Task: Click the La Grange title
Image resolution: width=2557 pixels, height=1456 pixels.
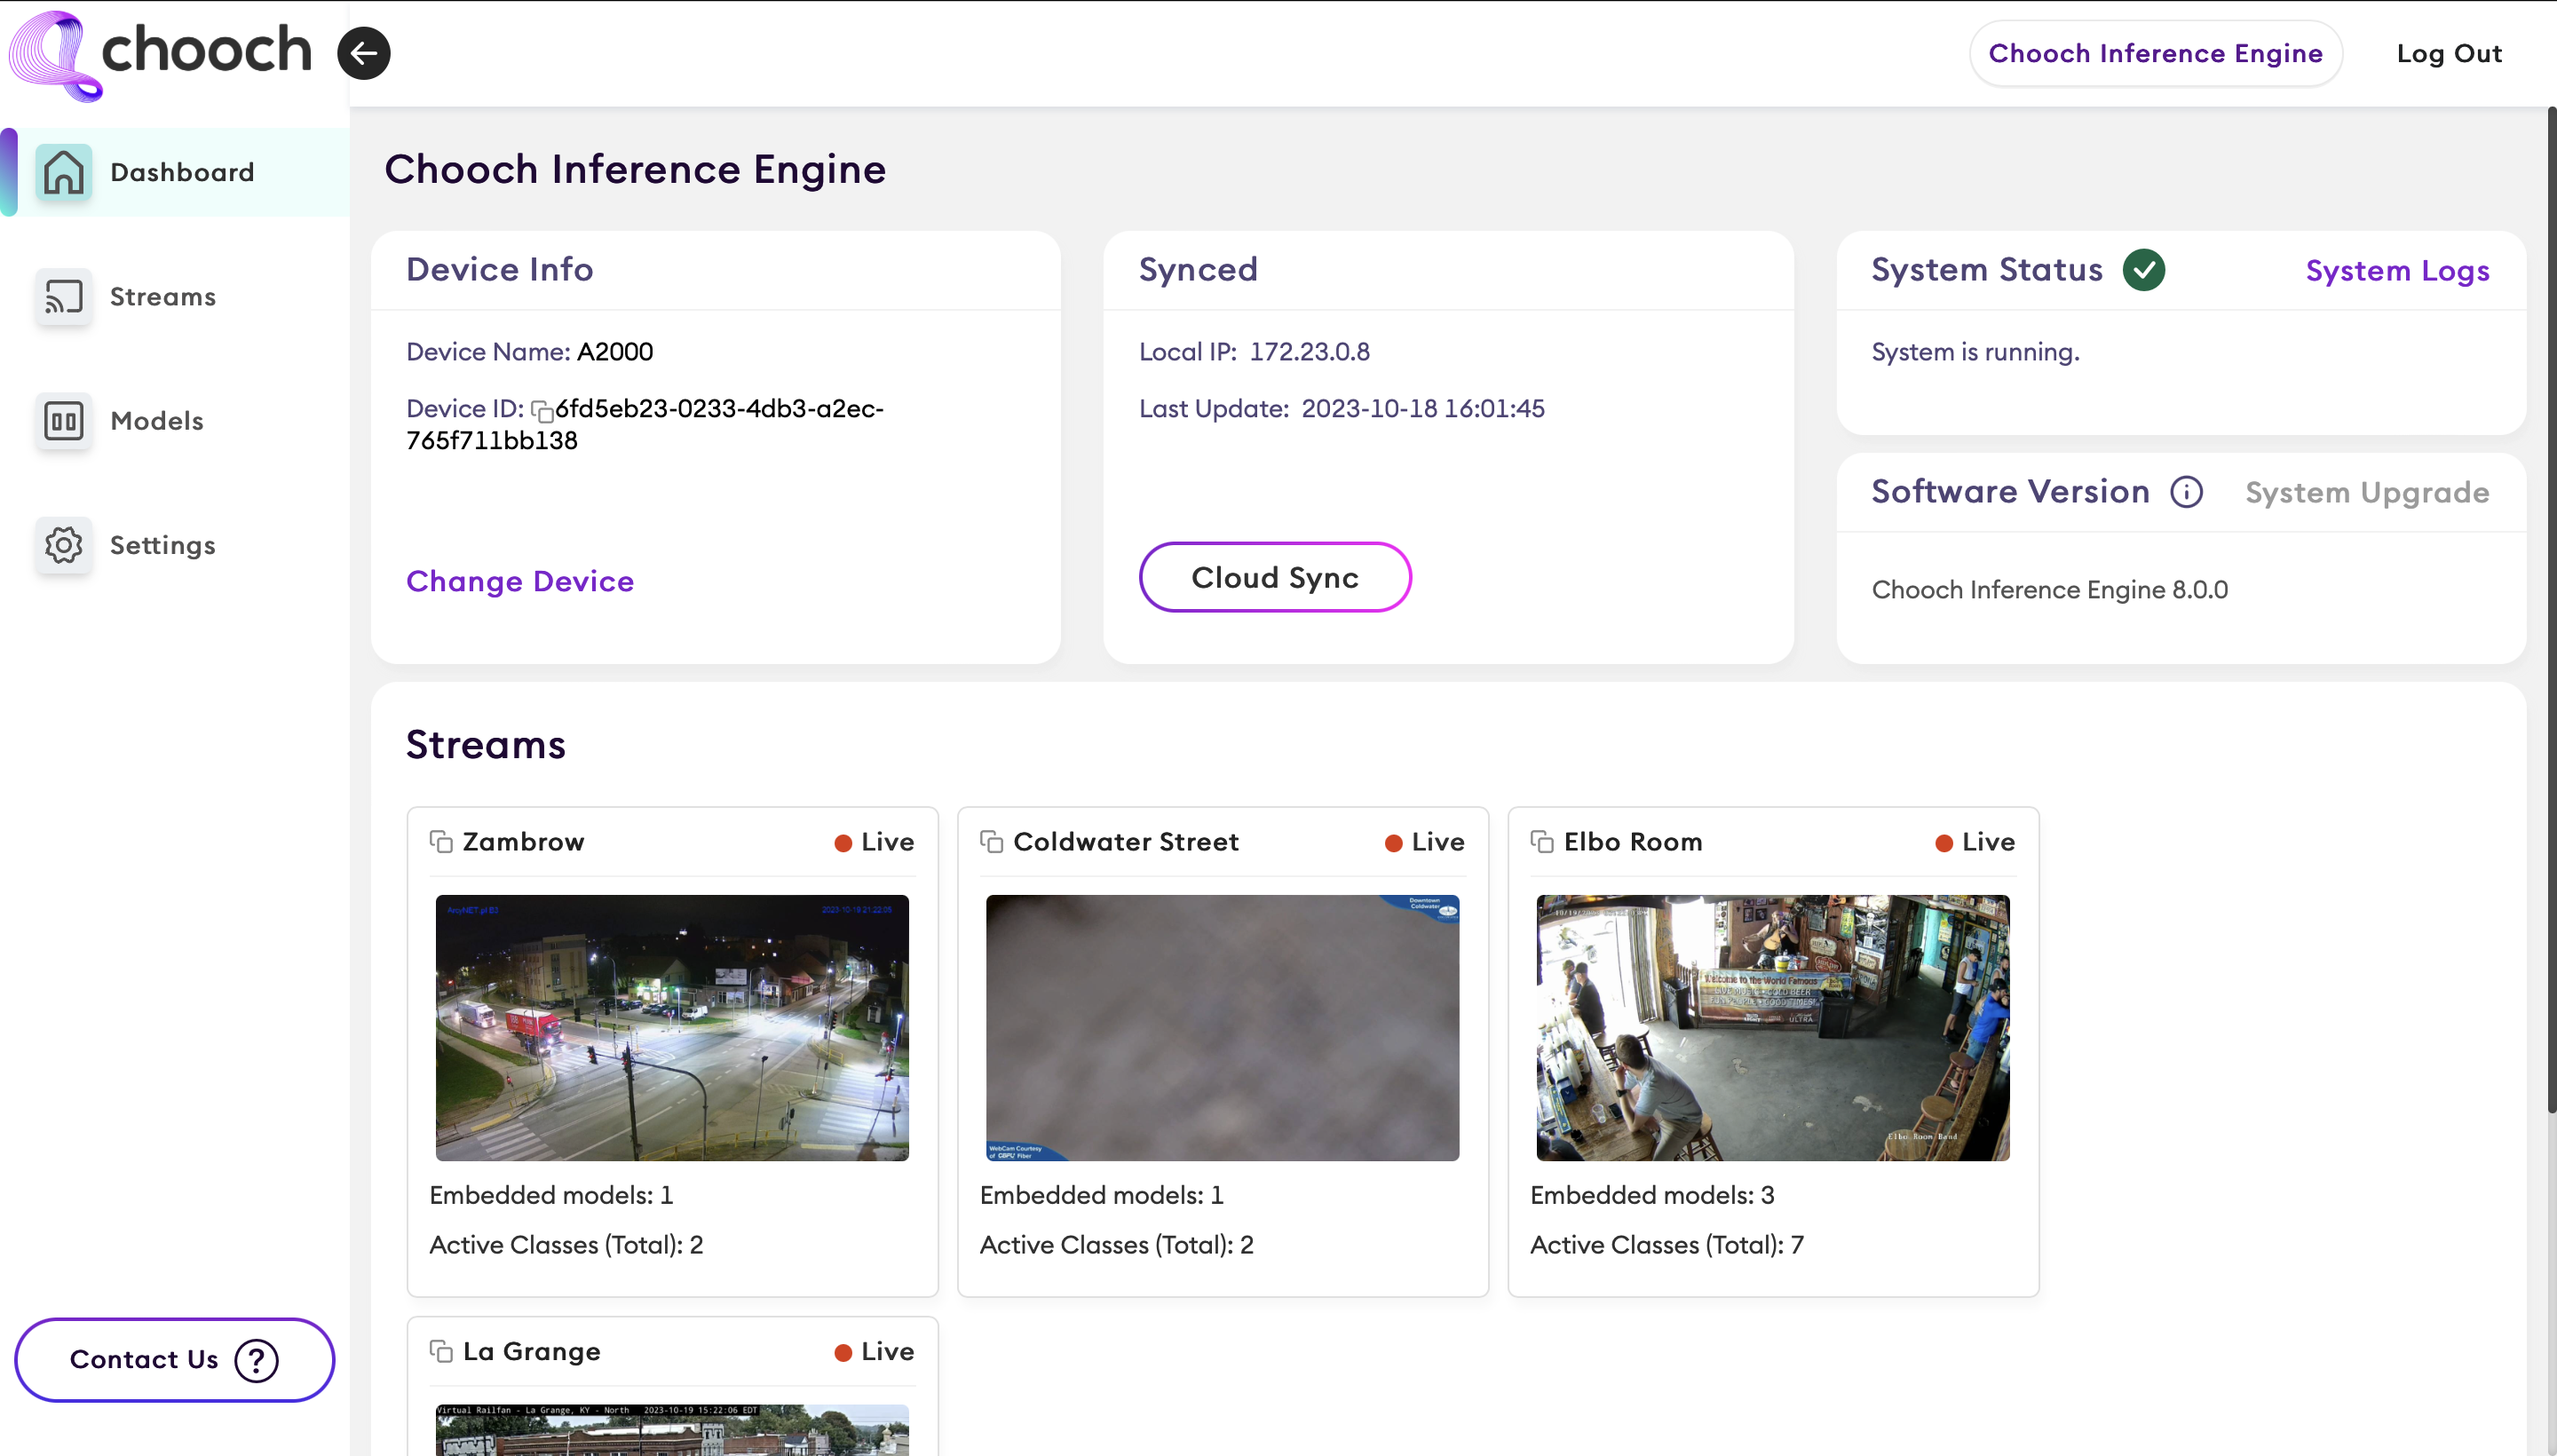Action: click(532, 1352)
